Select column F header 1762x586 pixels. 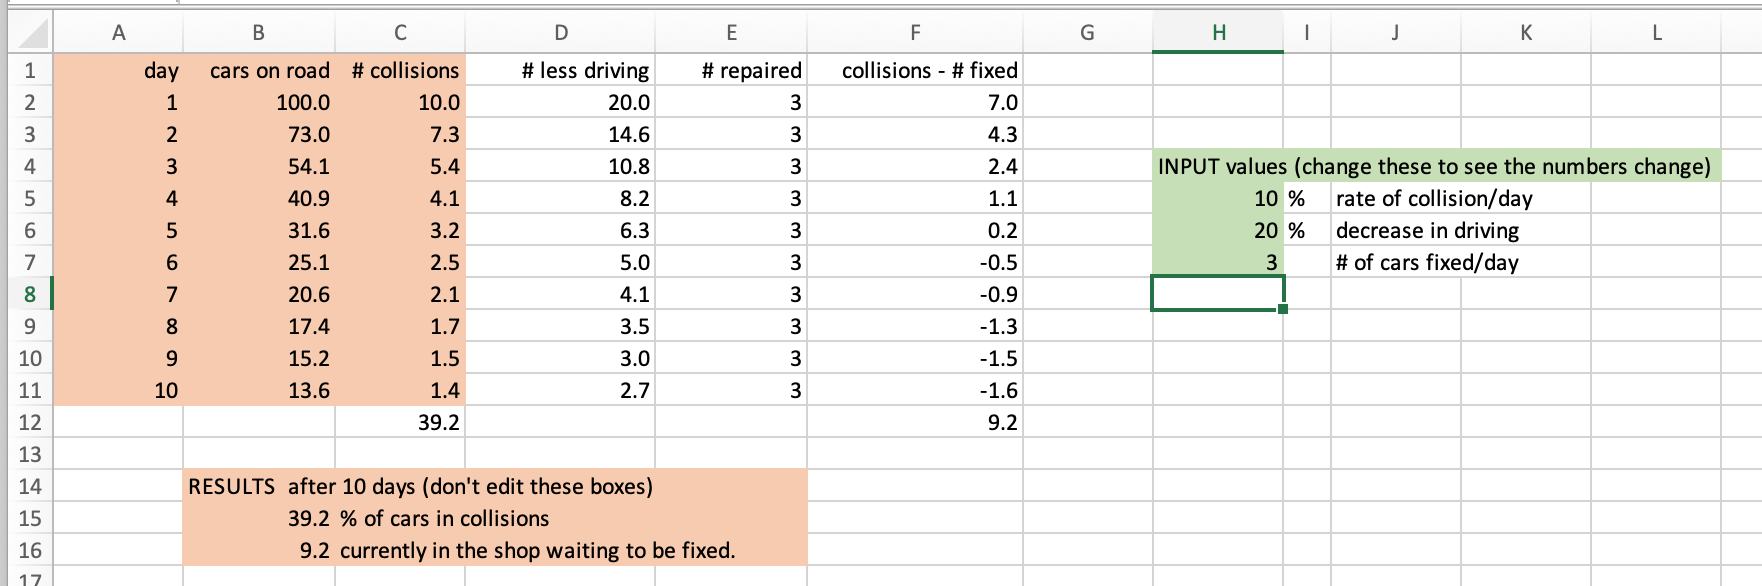click(915, 33)
